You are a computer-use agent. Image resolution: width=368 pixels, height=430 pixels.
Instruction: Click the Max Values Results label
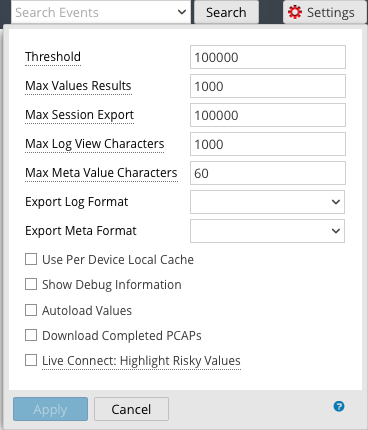[x=78, y=86]
